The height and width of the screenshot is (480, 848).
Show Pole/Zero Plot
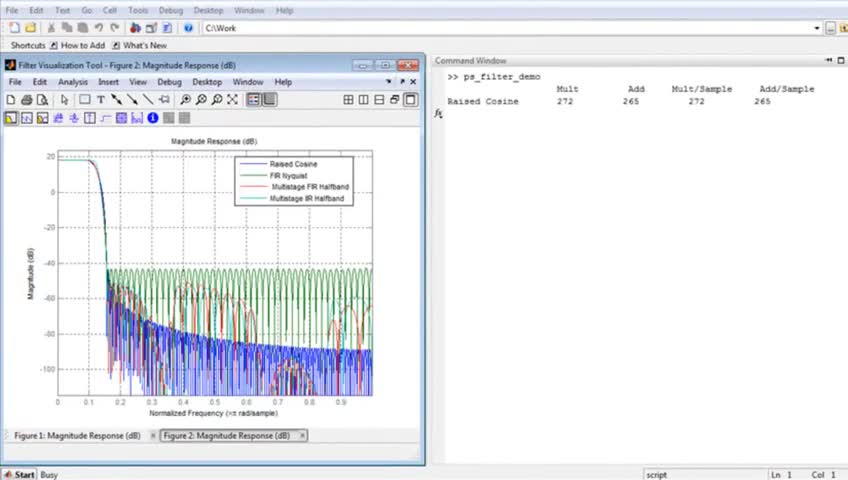click(x=121, y=118)
